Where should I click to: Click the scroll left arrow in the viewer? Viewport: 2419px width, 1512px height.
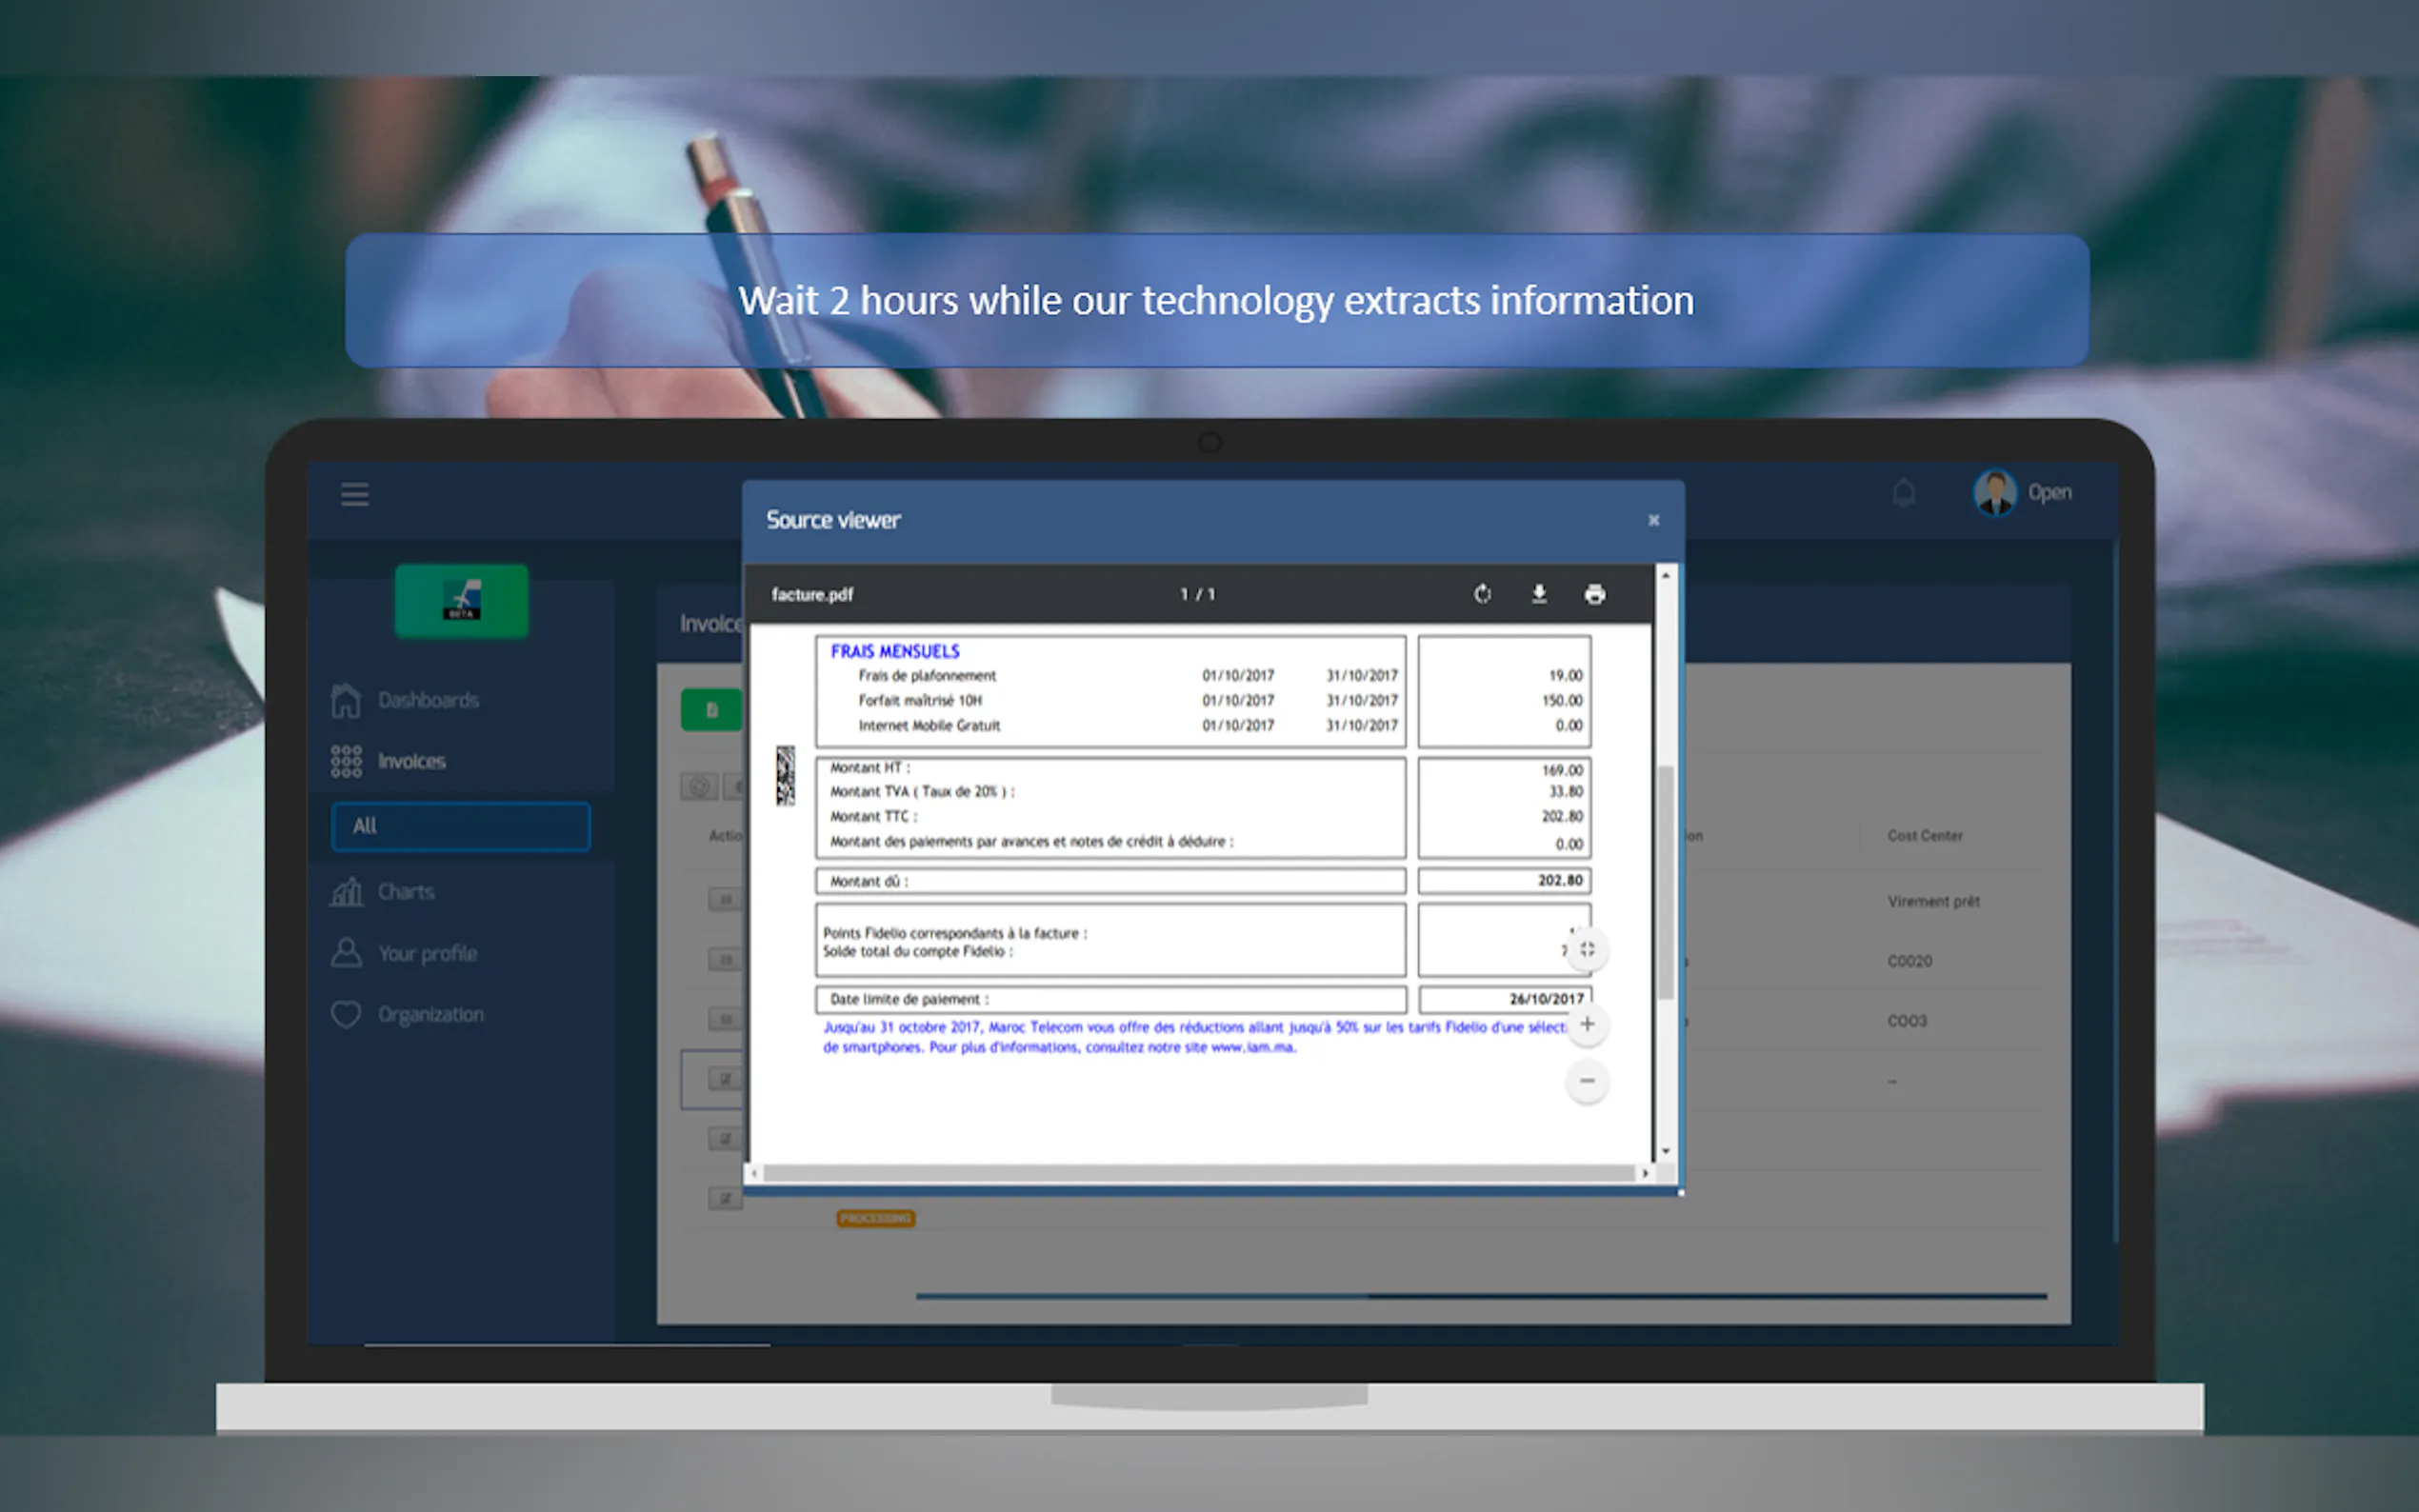(755, 1173)
